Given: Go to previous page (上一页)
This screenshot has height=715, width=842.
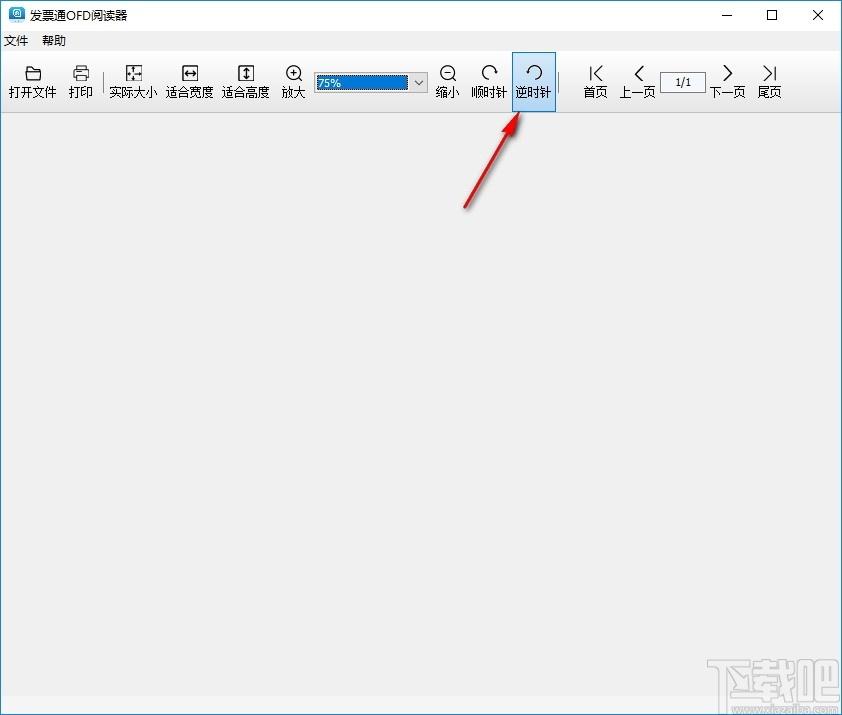Looking at the screenshot, I should click(x=637, y=82).
